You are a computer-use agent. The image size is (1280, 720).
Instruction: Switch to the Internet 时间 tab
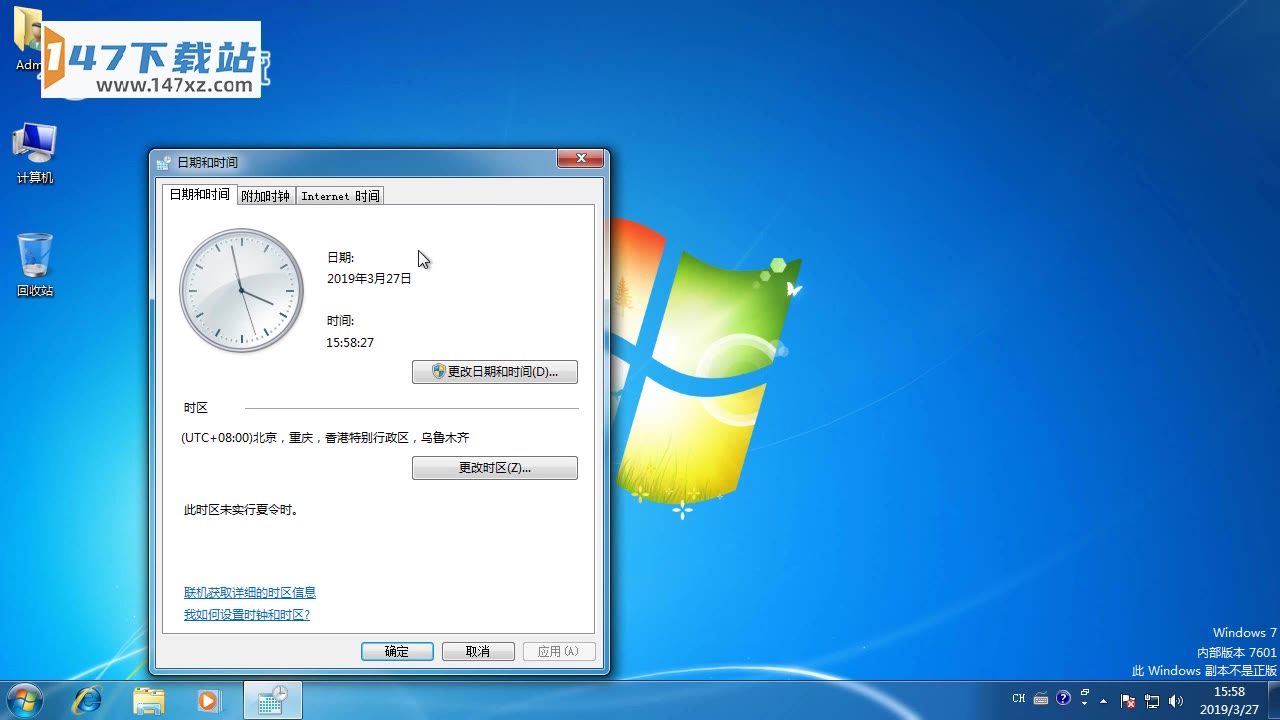click(340, 196)
